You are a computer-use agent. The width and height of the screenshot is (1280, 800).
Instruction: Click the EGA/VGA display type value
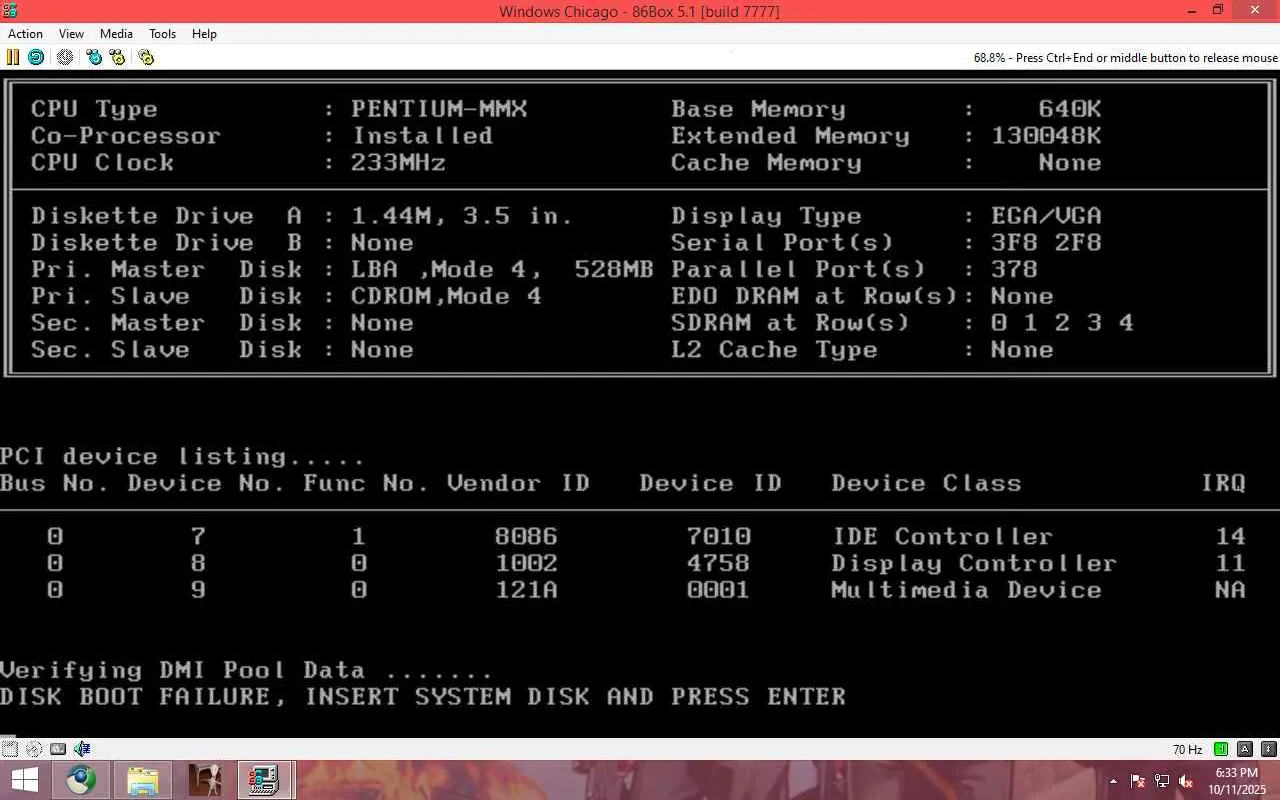[x=1046, y=216]
